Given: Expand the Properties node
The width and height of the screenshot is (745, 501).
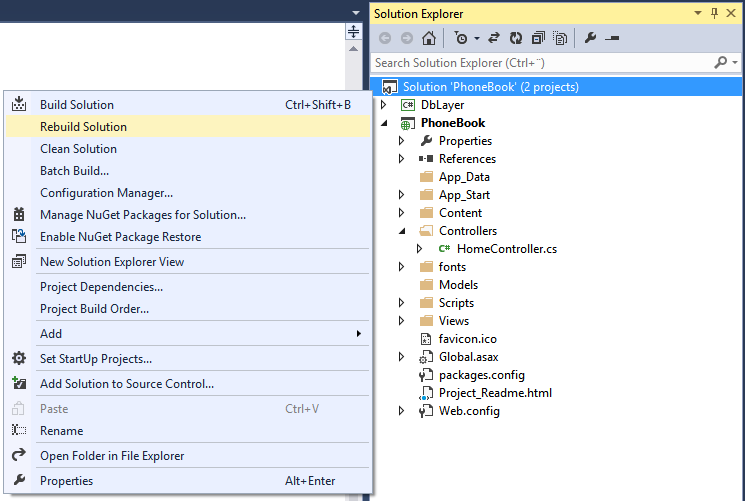Looking at the screenshot, I should pos(402,141).
